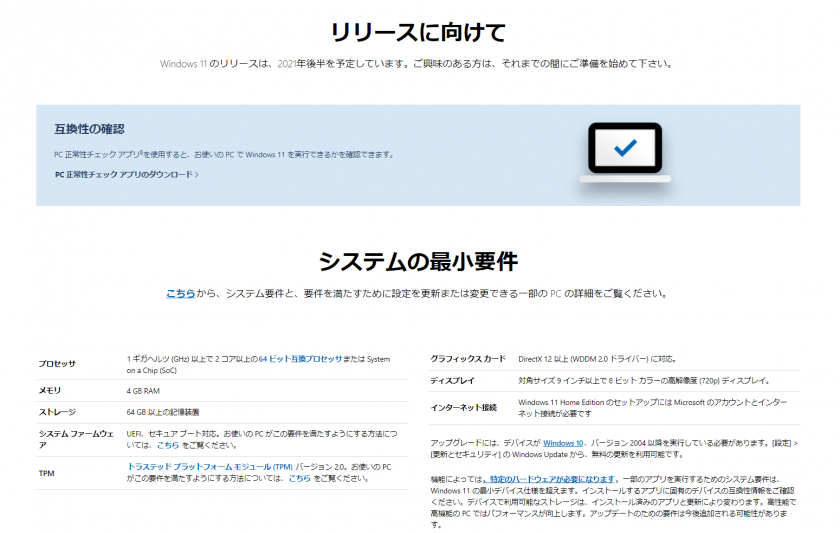
Task: Select the グラフィックス カード label
Action: tap(468, 359)
